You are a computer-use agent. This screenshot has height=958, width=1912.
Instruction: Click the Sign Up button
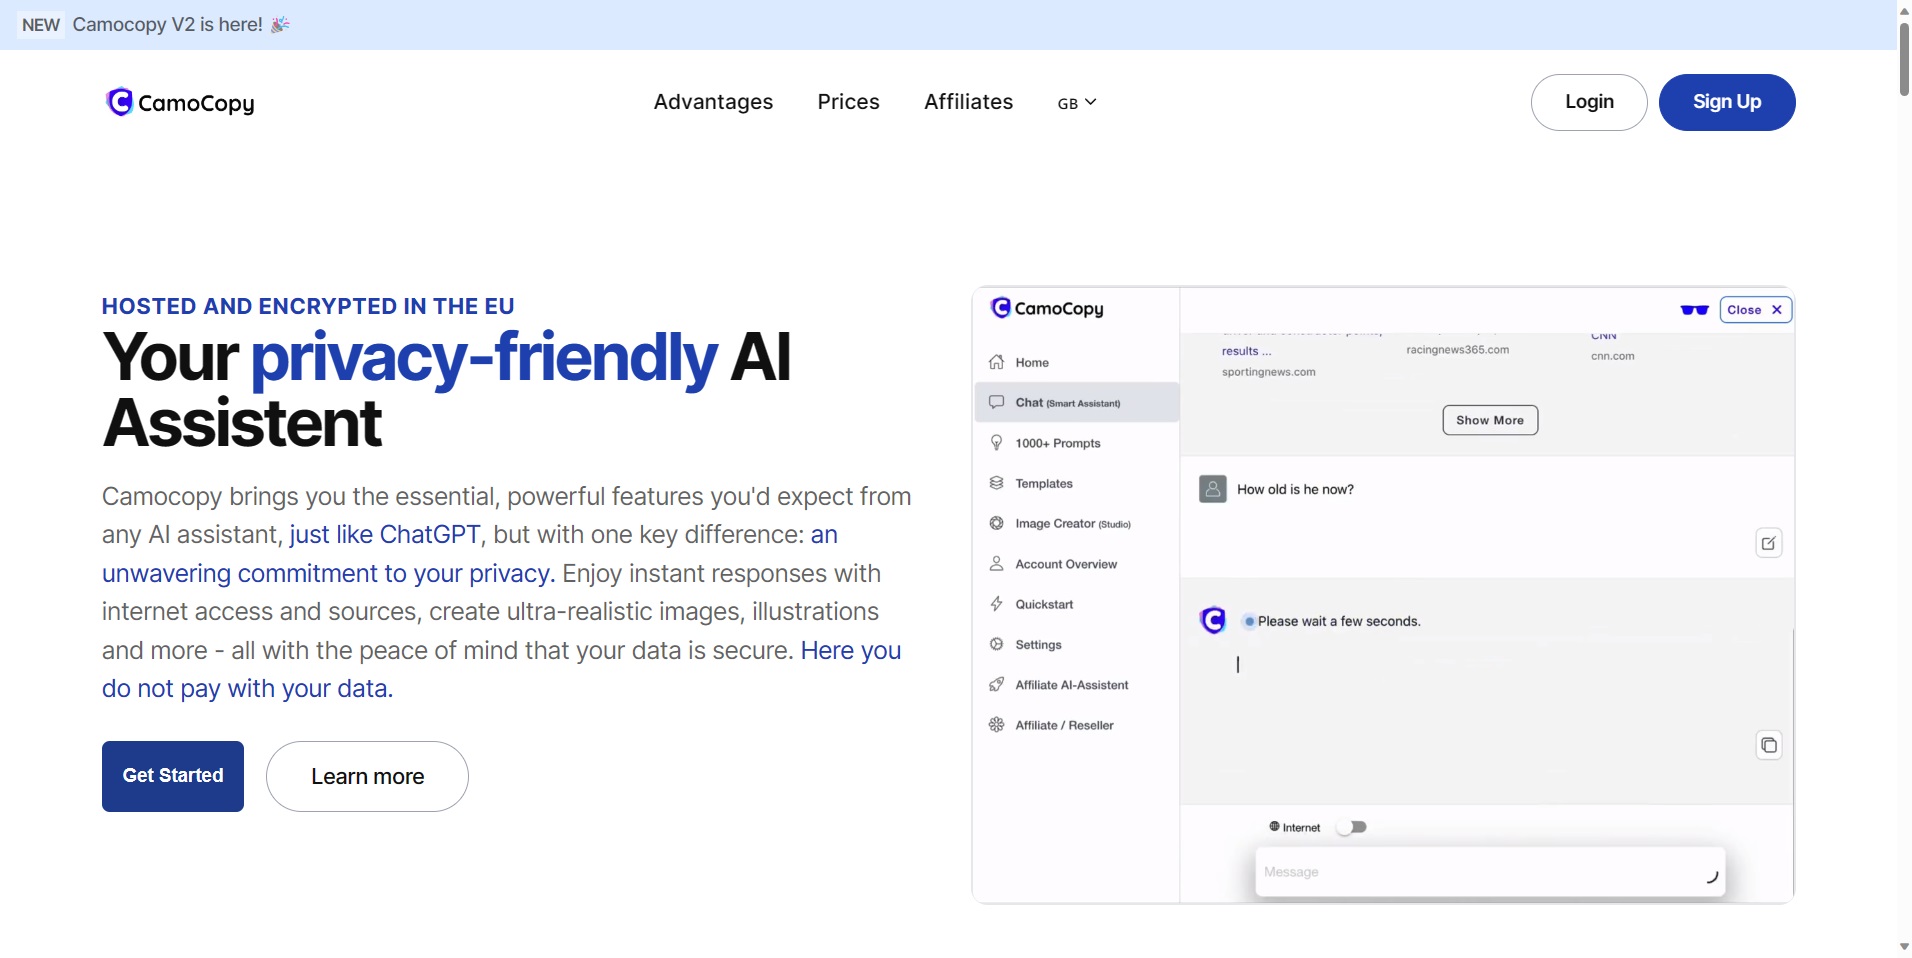(x=1727, y=102)
